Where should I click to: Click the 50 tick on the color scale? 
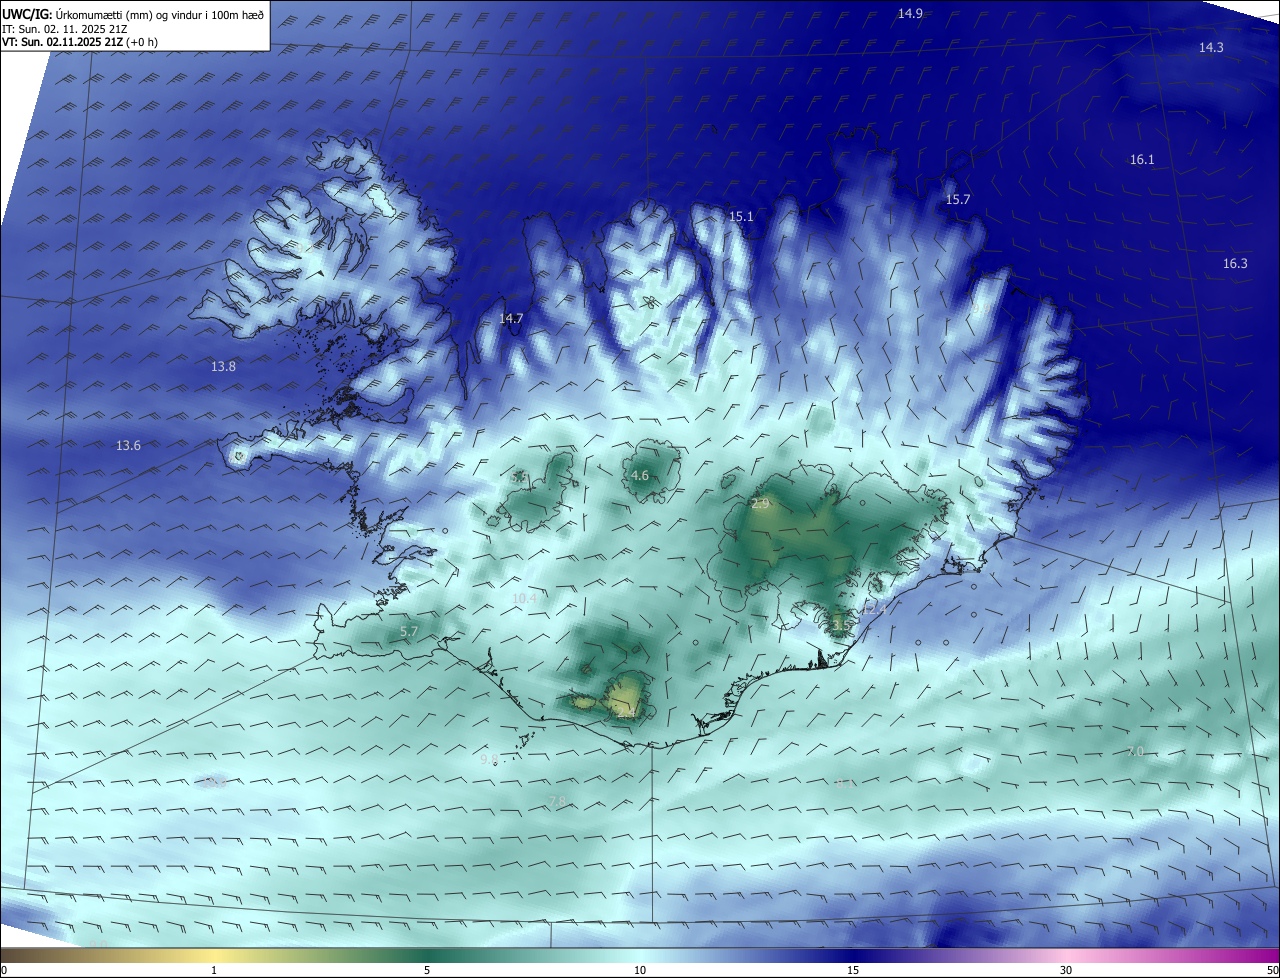click(x=1272, y=970)
